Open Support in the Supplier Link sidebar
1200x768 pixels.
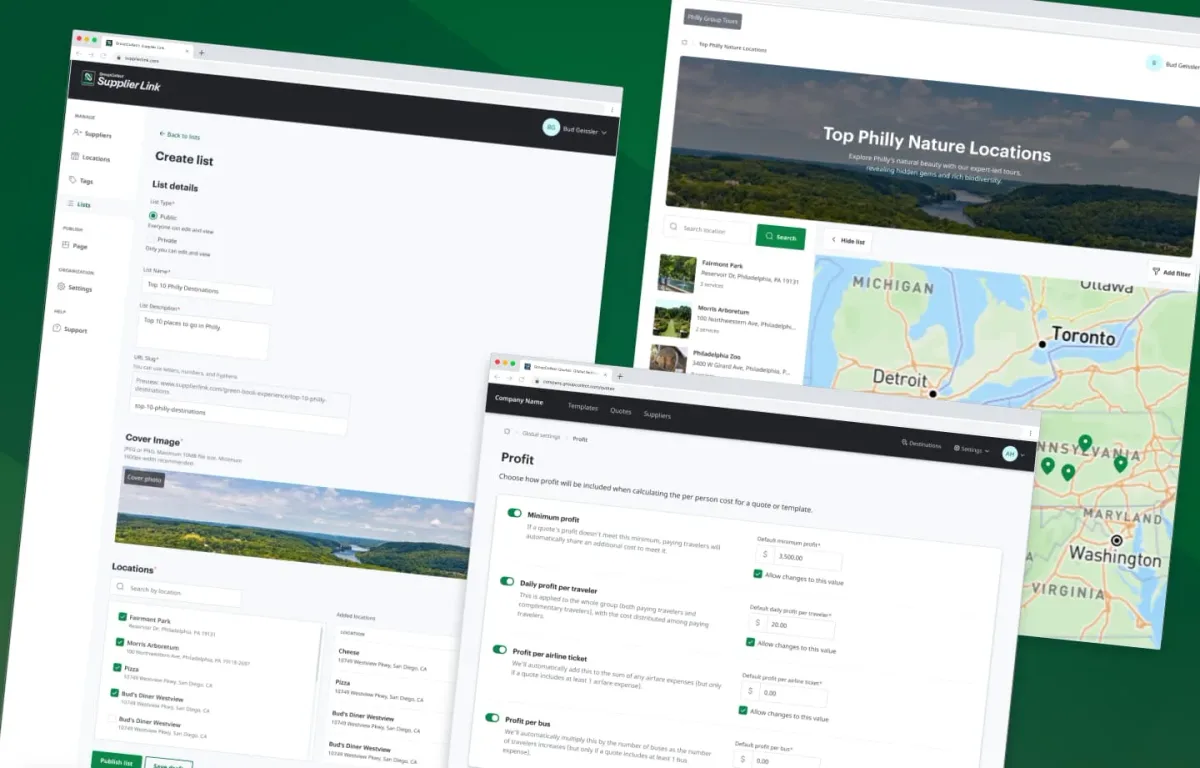coord(75,330)
